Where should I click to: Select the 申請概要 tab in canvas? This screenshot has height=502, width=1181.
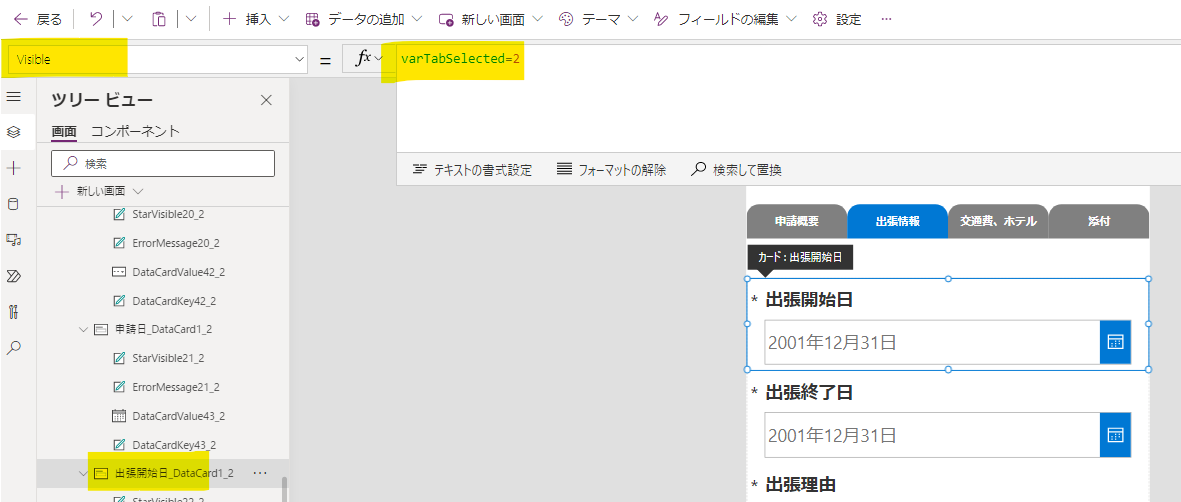[797, 222]
